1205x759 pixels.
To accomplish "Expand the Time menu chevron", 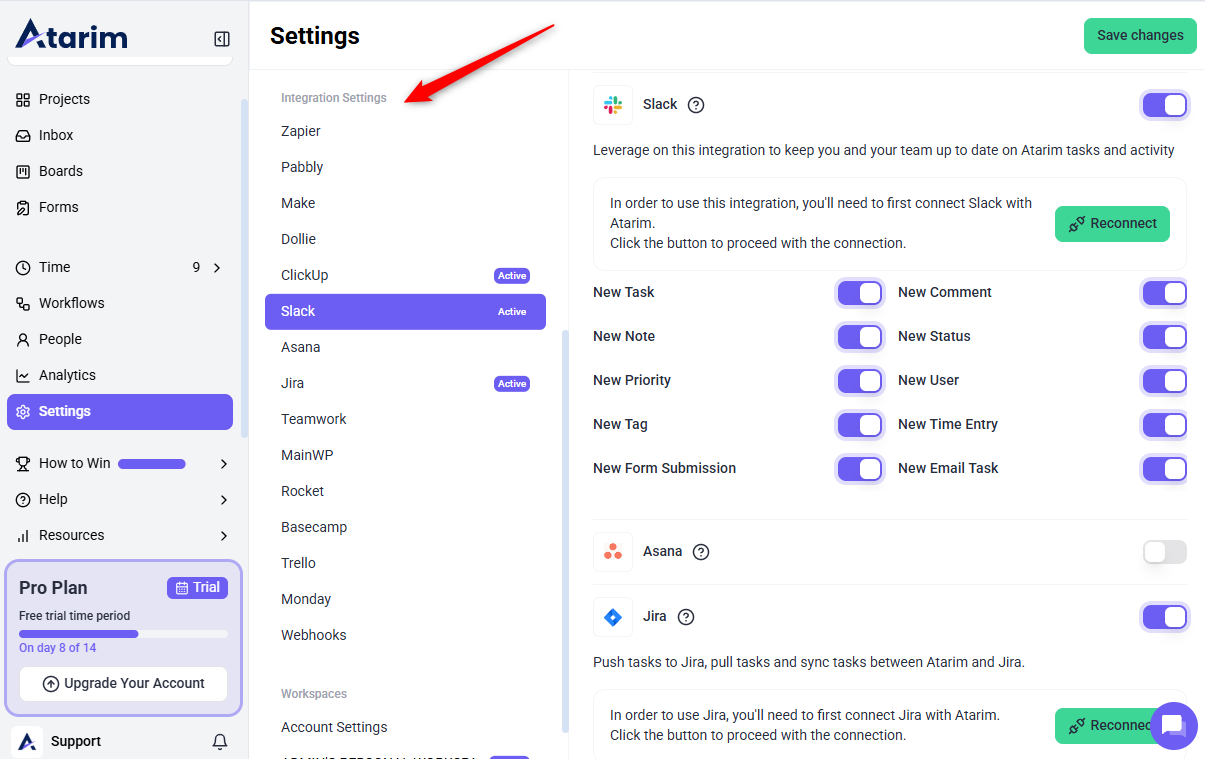I will [217, 267].
